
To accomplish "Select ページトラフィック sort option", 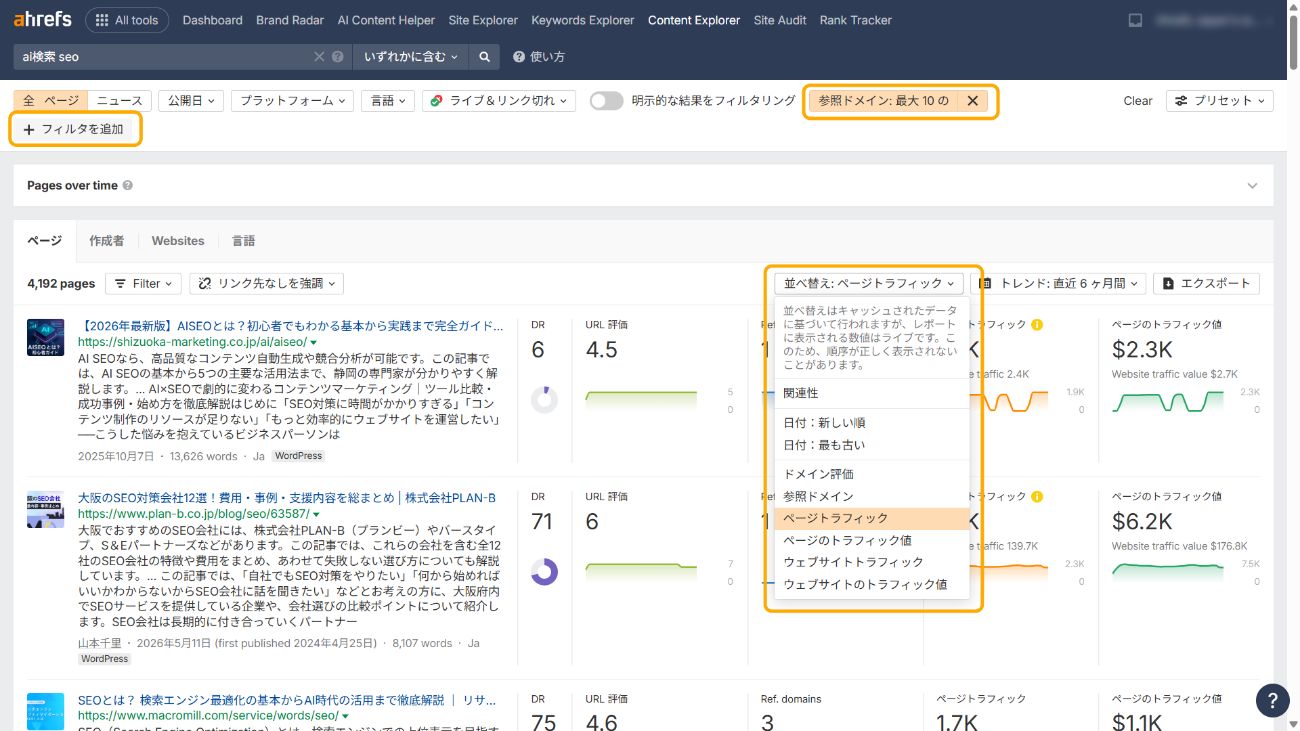I will click(872, 518).
